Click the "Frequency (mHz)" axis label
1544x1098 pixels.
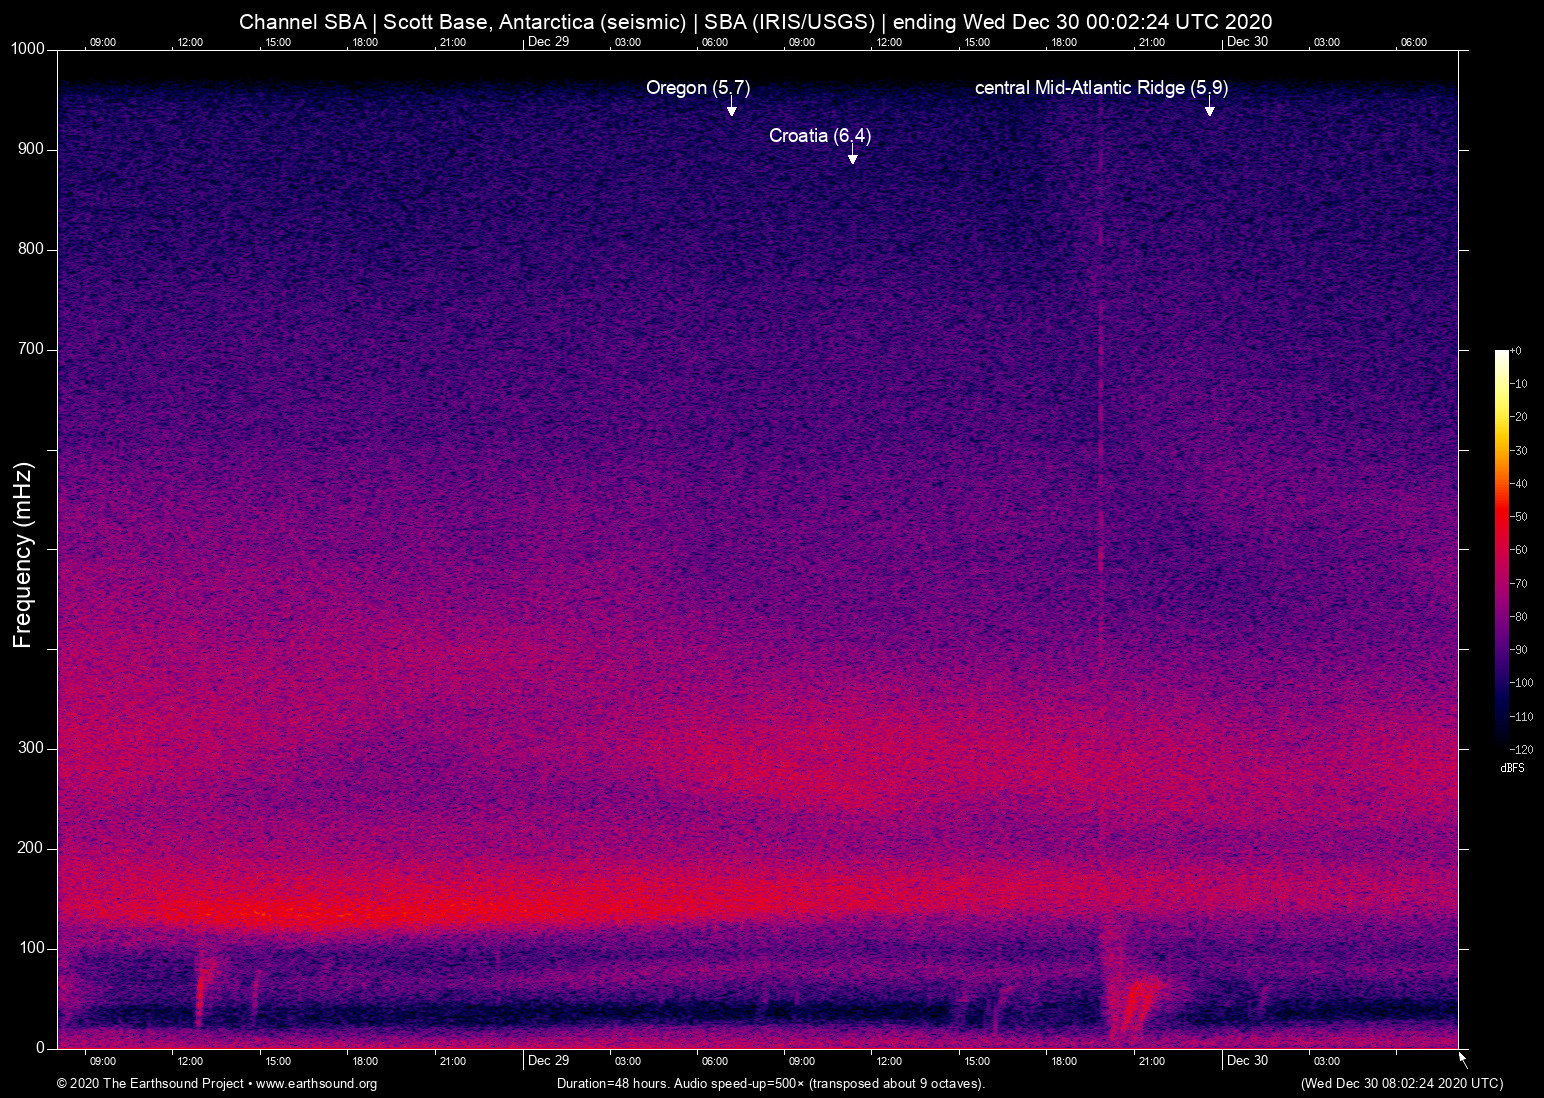23,555
